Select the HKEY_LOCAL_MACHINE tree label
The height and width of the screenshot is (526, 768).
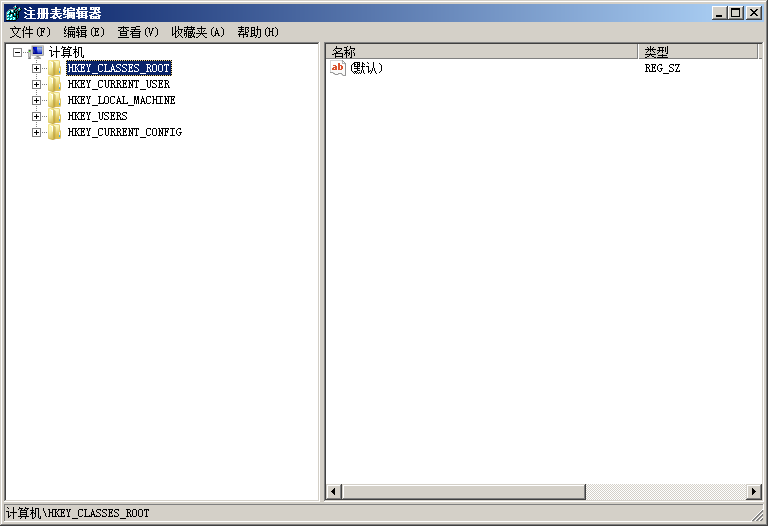[121, 100]
